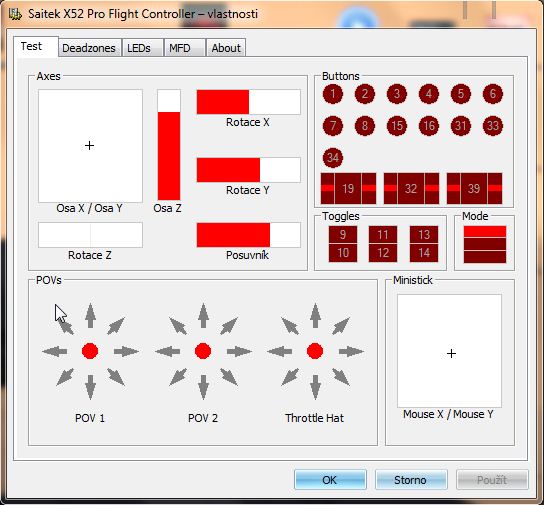Click the Rotace Y axis bar
The image size is (544, 505).
(x=248, y=170)
